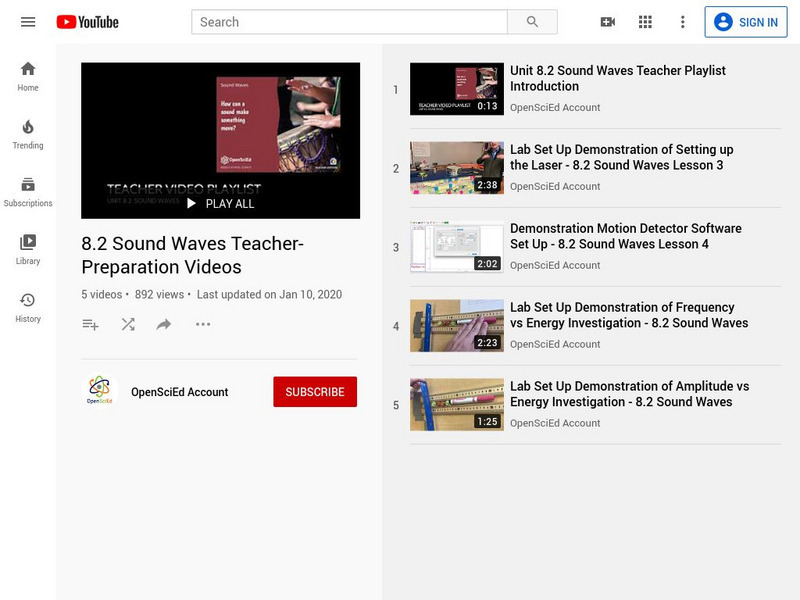Screen dimensions: 800x600
Task: Open Trending in sidebar
Action: click(x=28, y=135)
